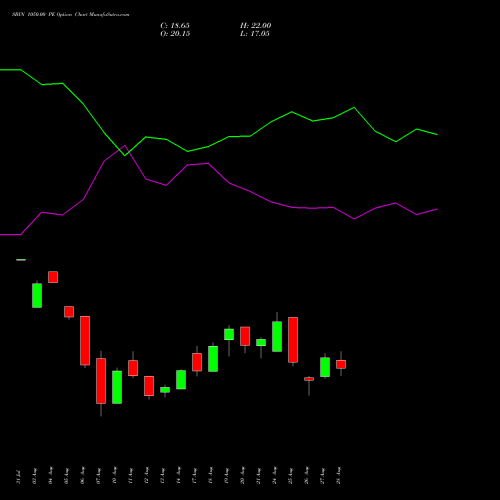Click the 17 Aug date label

click(x=194, y=476)
